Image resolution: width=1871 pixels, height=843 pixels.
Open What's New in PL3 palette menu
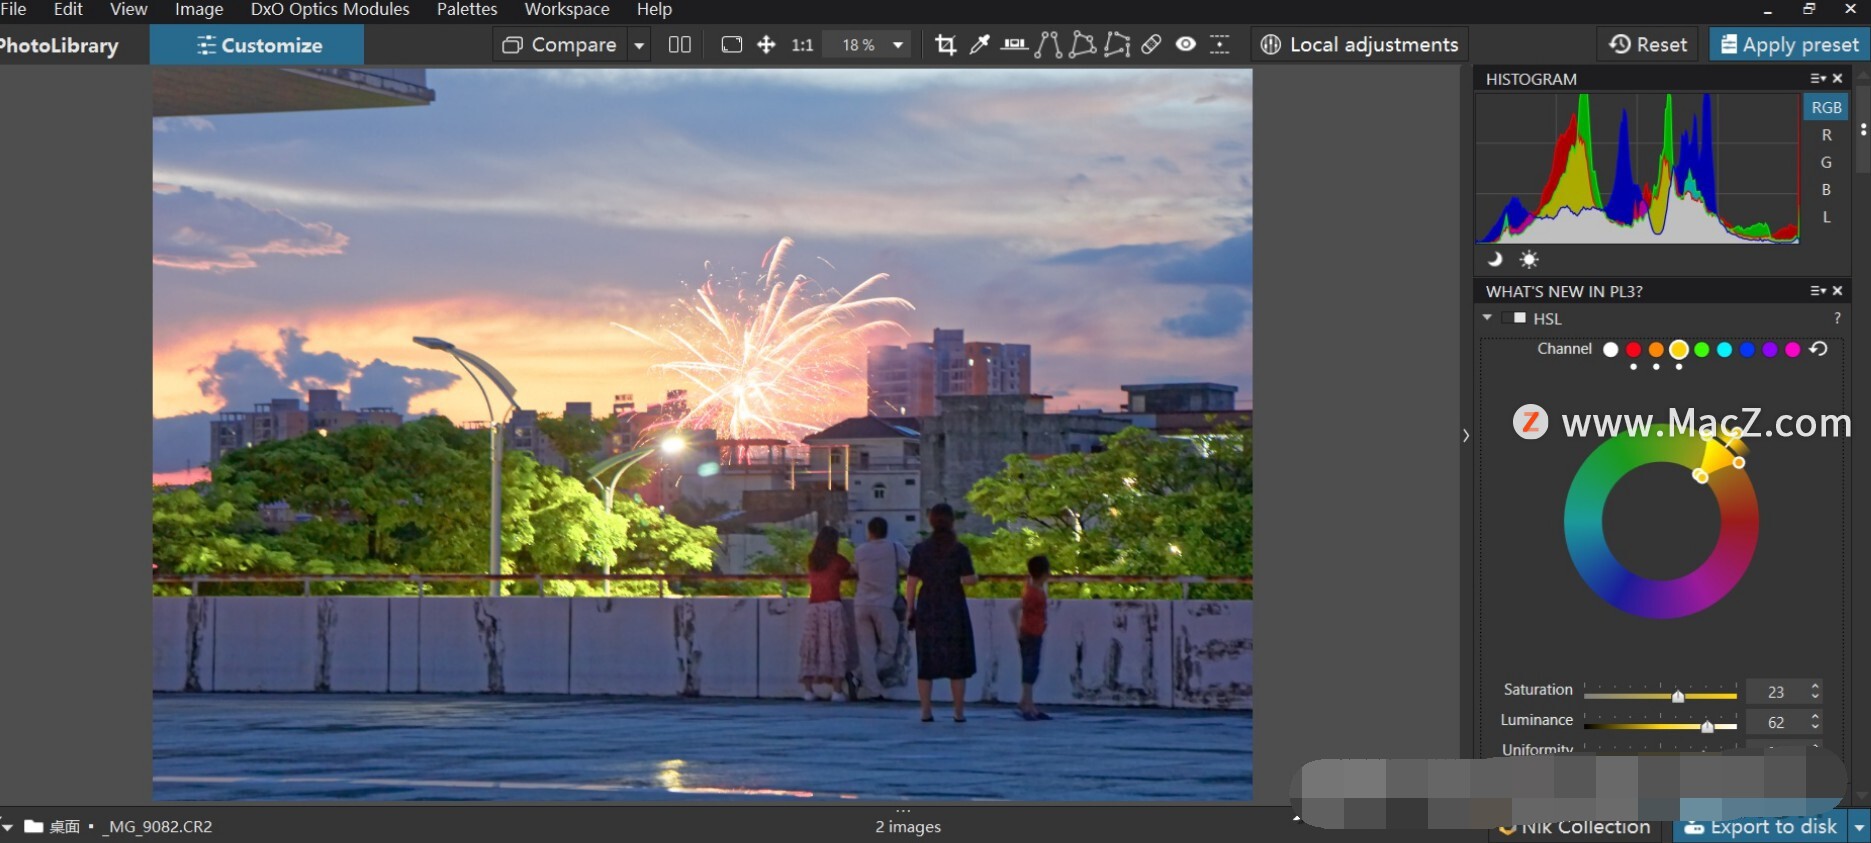tap(1817, 291)
